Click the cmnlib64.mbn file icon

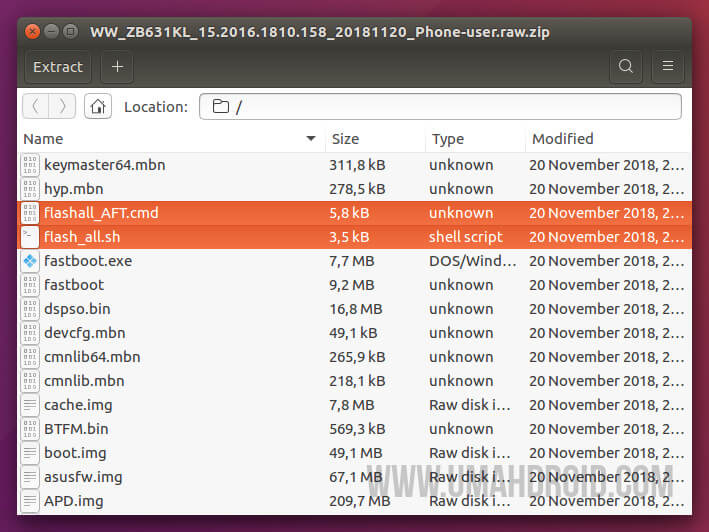30,357
